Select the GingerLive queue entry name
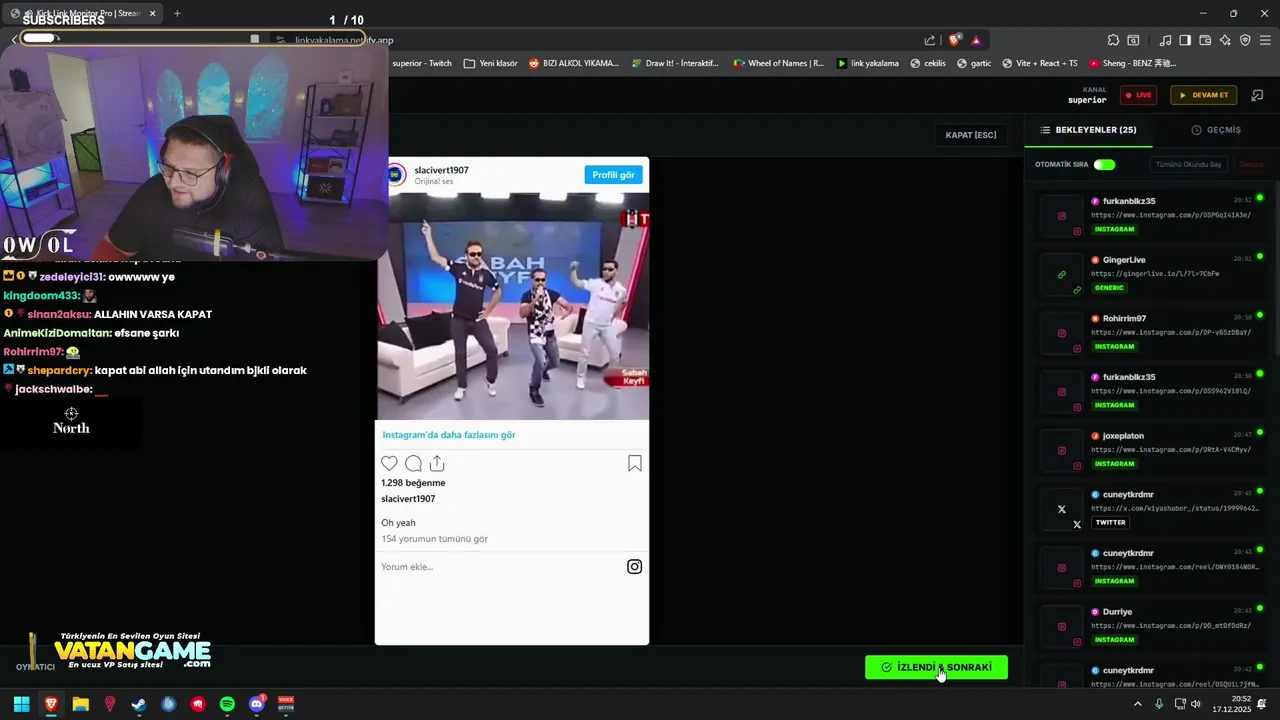The width and height of the screenshot is (1280, 720). click(x=1124, y=260)
